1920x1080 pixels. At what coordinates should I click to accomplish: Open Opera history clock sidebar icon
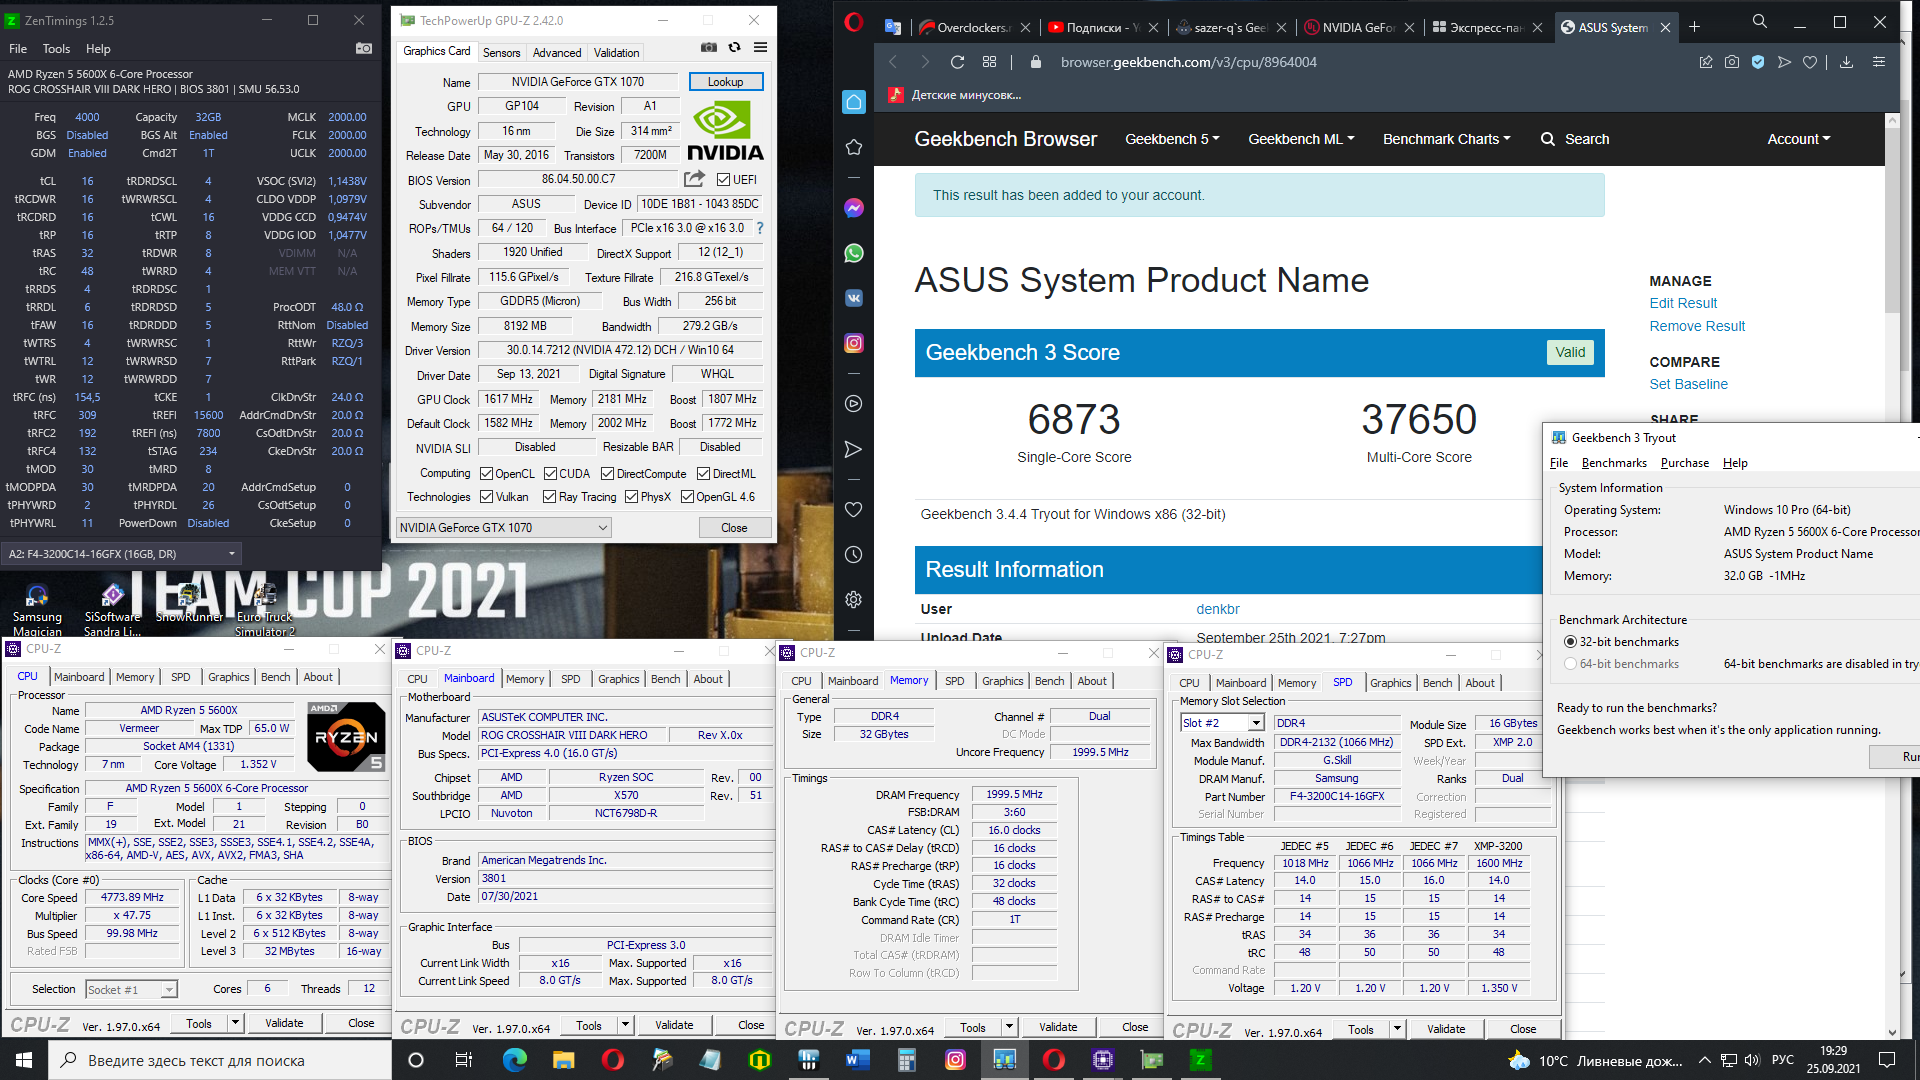tap(854, 554)
